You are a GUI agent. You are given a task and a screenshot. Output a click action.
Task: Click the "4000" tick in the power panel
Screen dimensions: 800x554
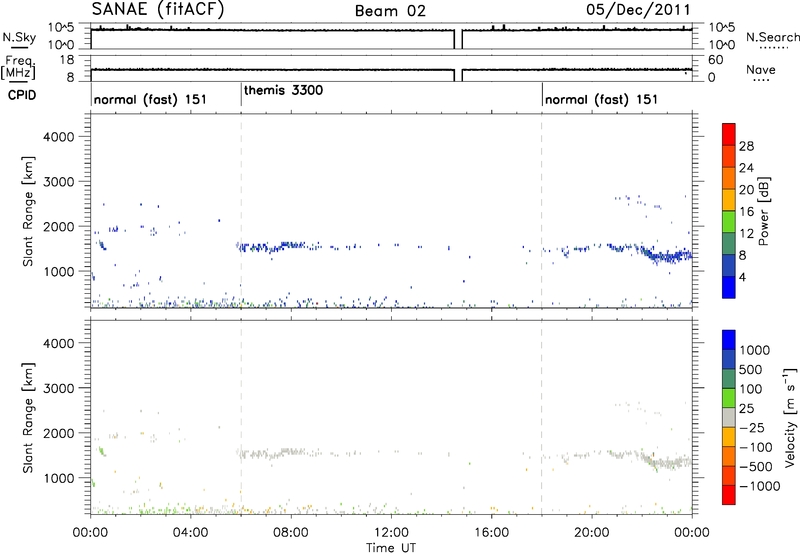[59, 137]
